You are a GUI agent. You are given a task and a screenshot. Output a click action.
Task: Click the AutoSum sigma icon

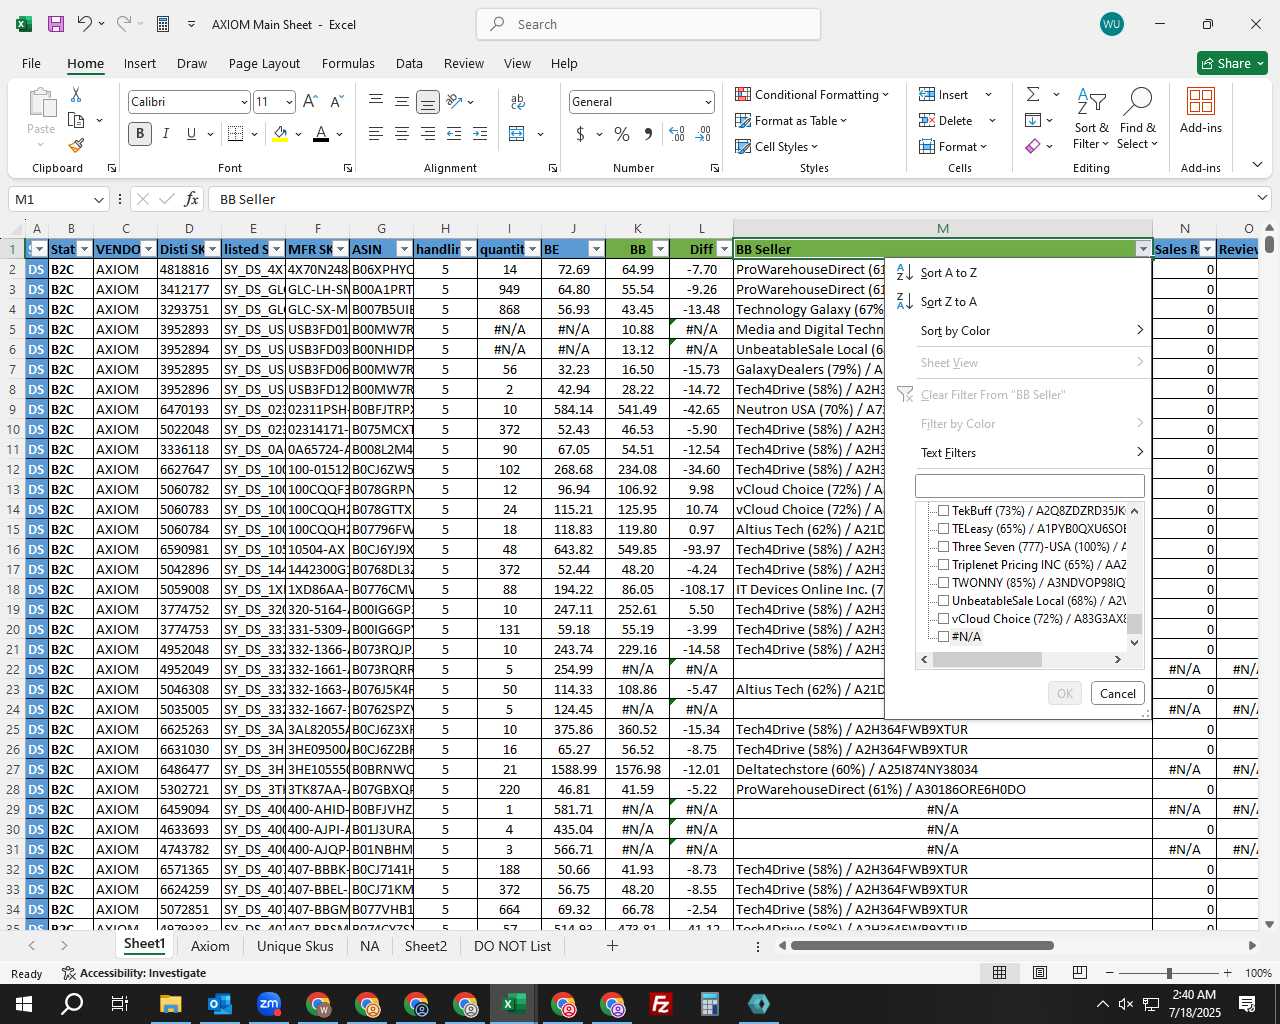coord(1033,94)
